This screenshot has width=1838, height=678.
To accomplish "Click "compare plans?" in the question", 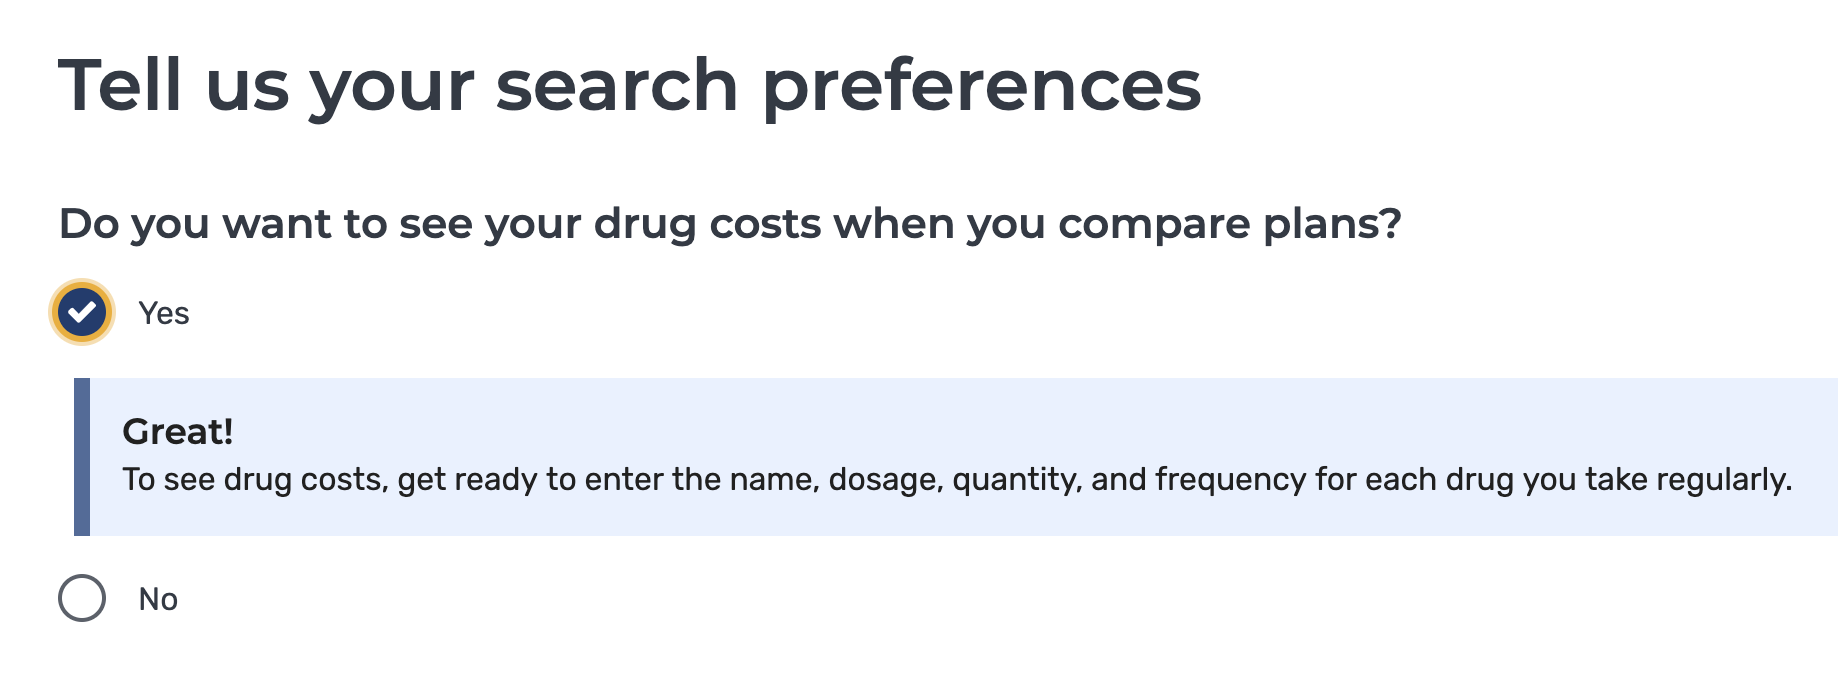I will [x=1230, y=224].
